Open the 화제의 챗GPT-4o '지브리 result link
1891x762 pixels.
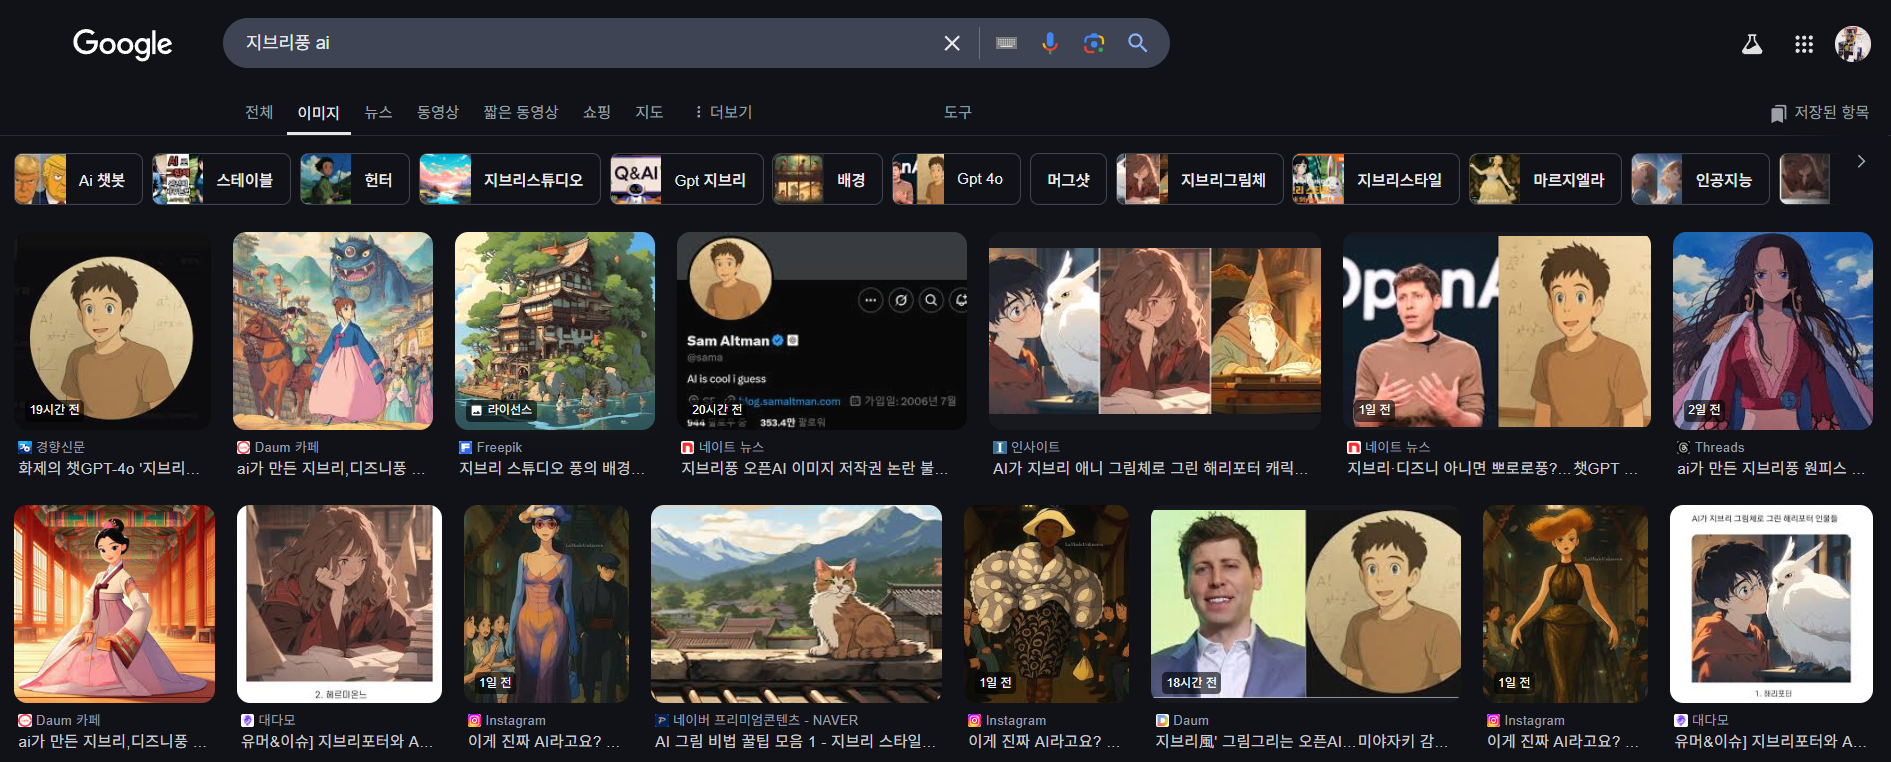click(109, 468)
